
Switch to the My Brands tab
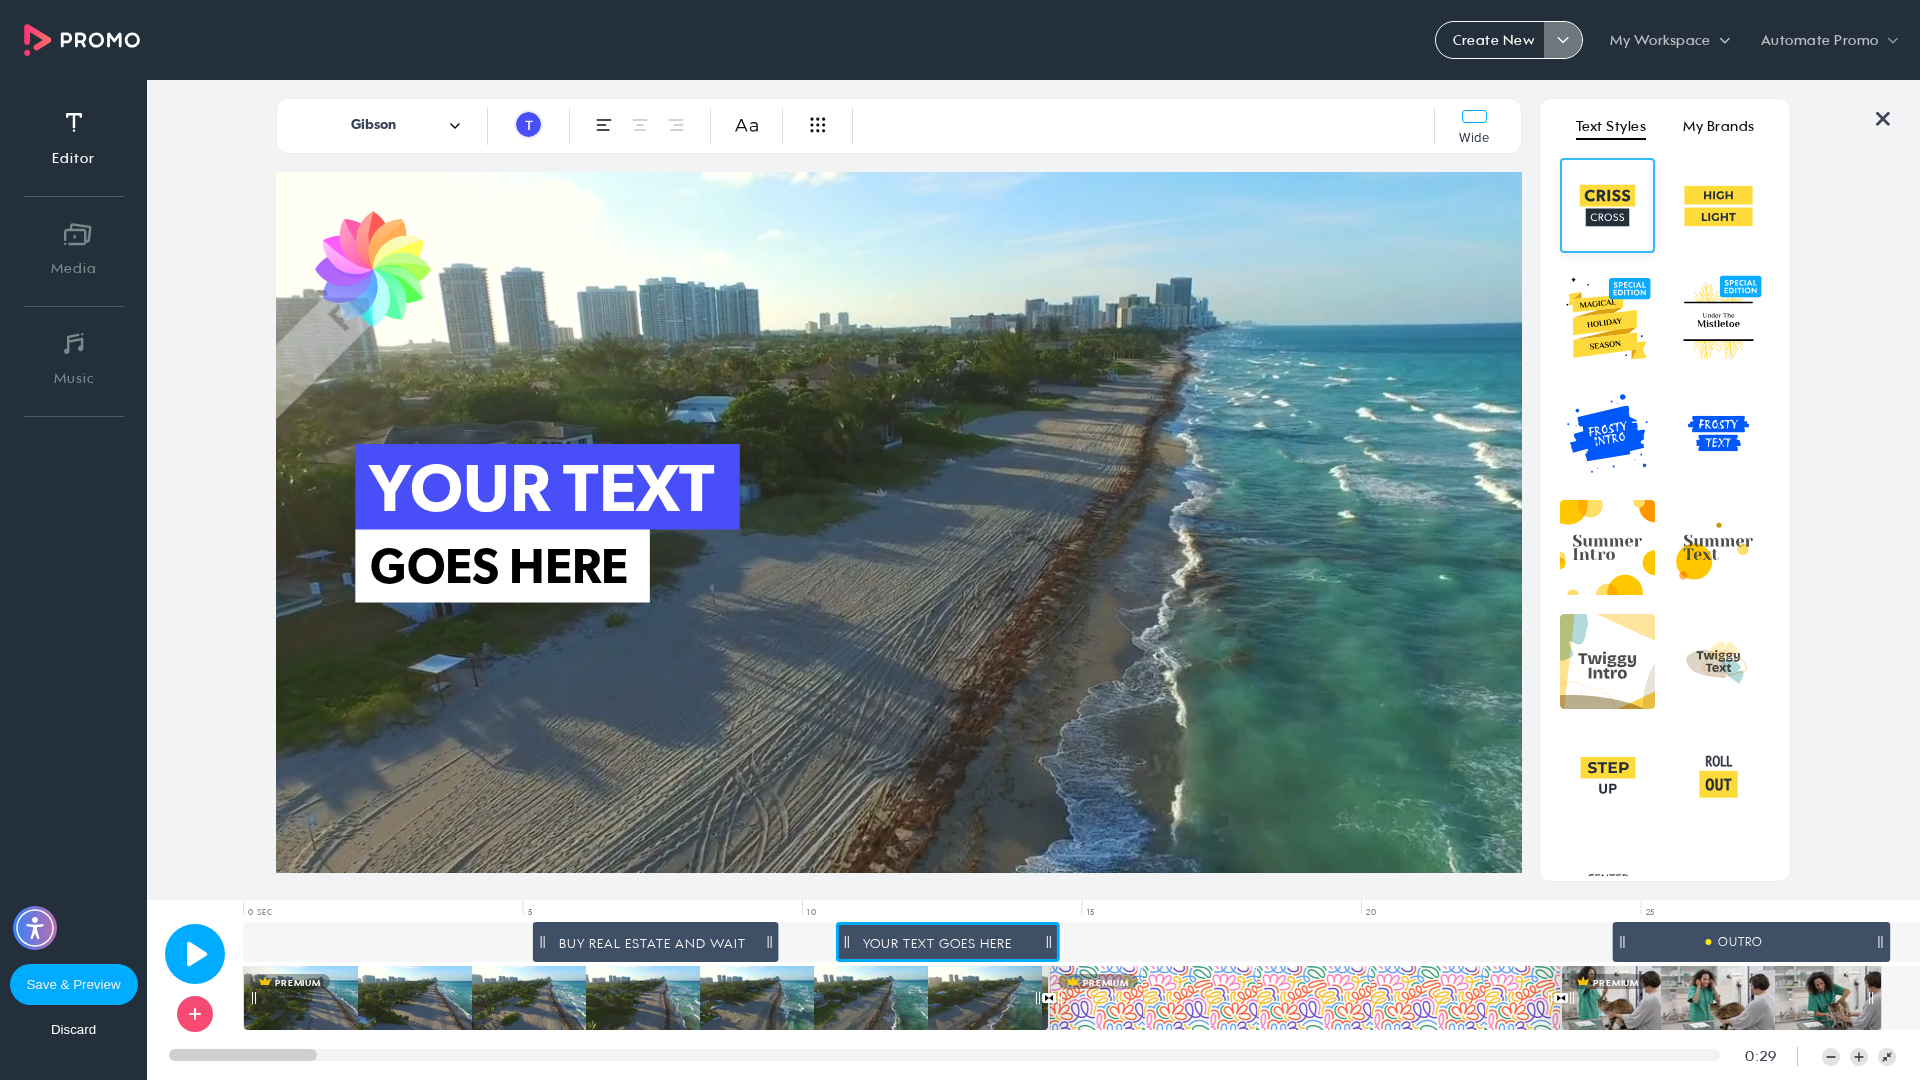pos(1718,127)
